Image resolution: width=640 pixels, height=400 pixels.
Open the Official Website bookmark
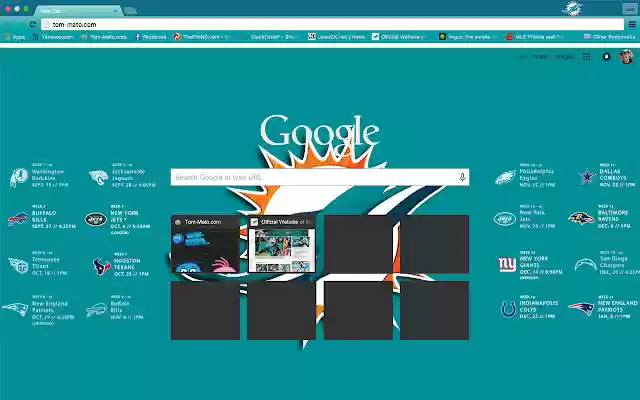point(399,37)
